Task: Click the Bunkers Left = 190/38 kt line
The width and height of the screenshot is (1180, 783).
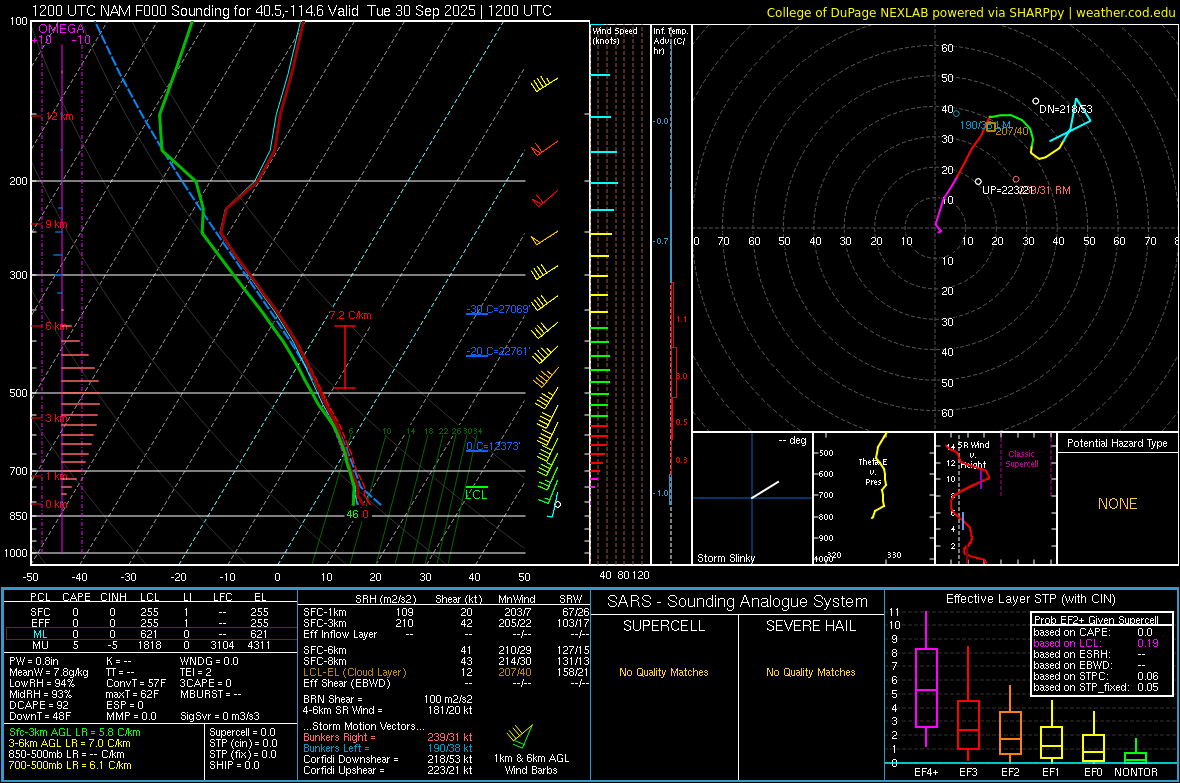Action: (388, 748)
